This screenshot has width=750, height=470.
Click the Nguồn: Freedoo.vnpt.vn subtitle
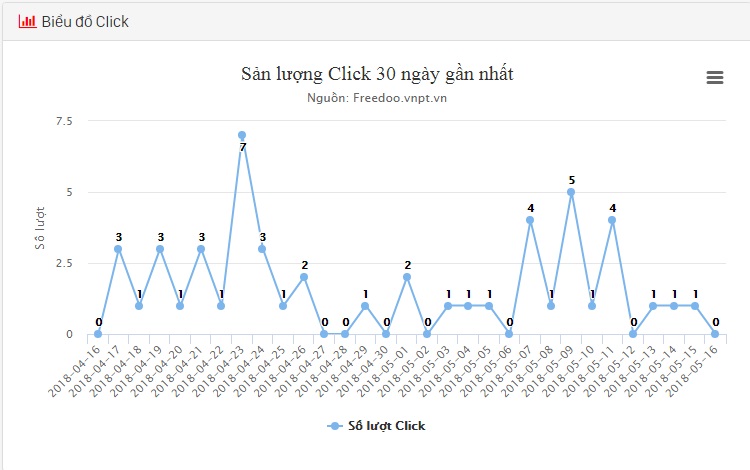tap(378, 98)
